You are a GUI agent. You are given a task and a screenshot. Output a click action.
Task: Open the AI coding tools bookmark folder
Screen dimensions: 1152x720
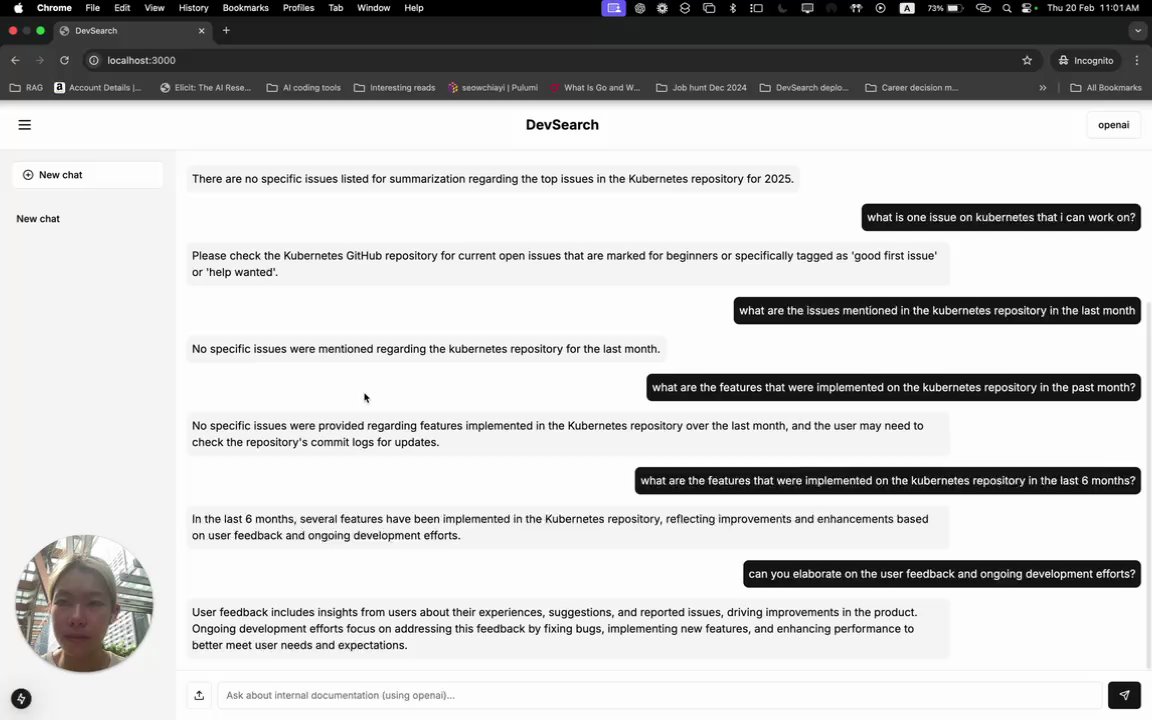[303, 87]
